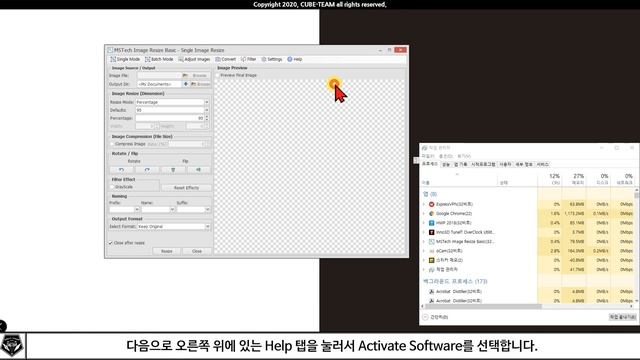Click the ExpressVPN icon in Task Manager
Screen dimensions: 640x360
[431, 204]
